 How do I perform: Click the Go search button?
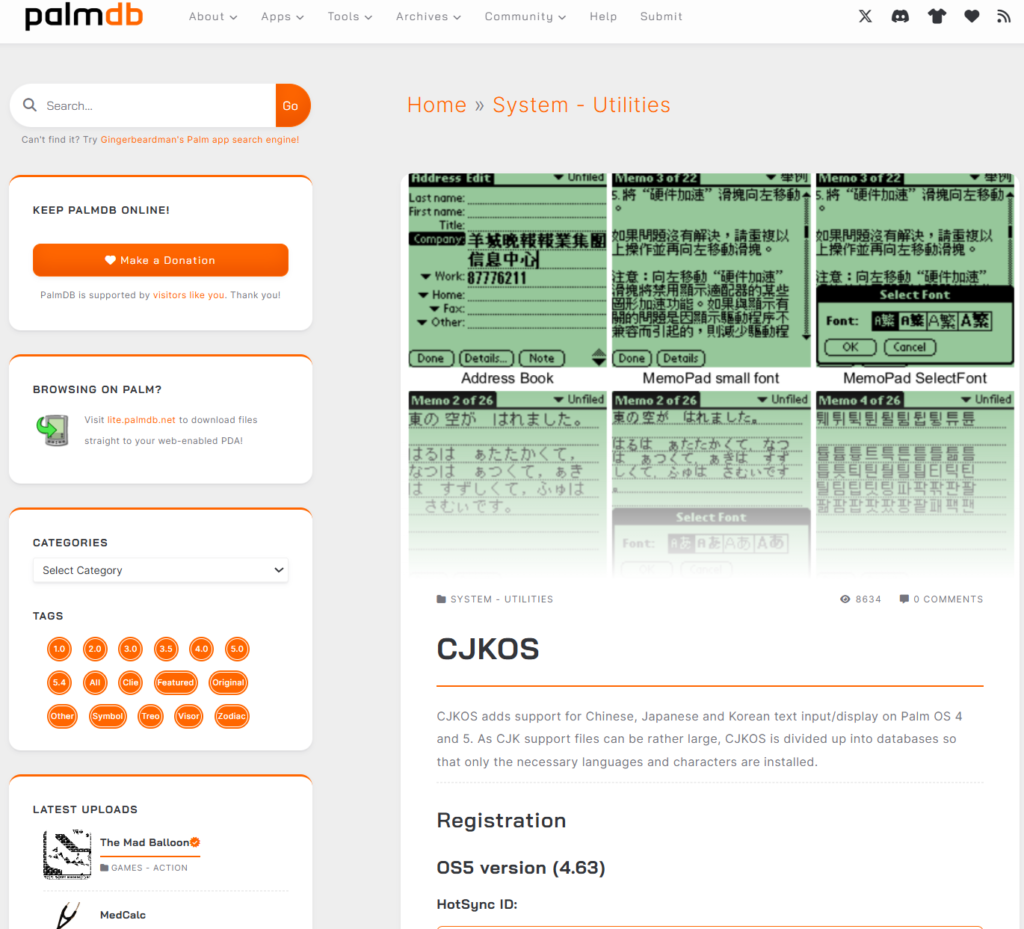292,105
